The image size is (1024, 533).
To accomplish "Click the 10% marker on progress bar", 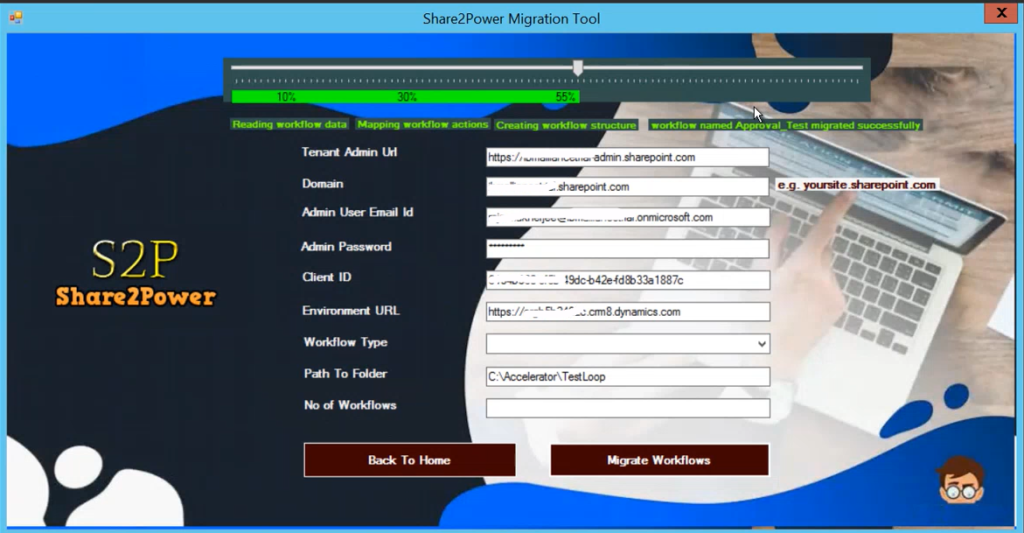I will tap(286, 97).
